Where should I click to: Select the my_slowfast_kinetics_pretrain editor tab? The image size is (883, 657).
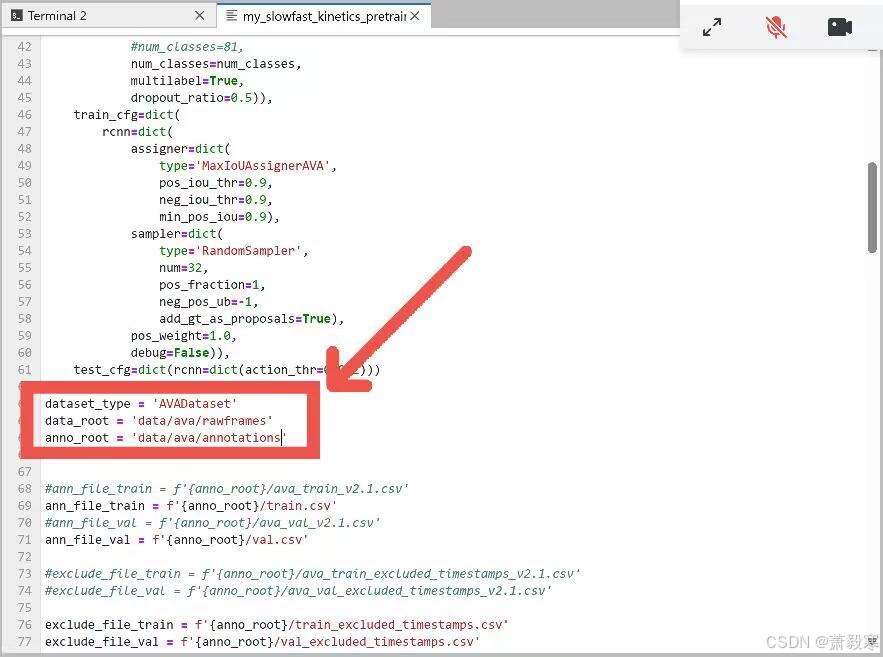coord(320,16)
